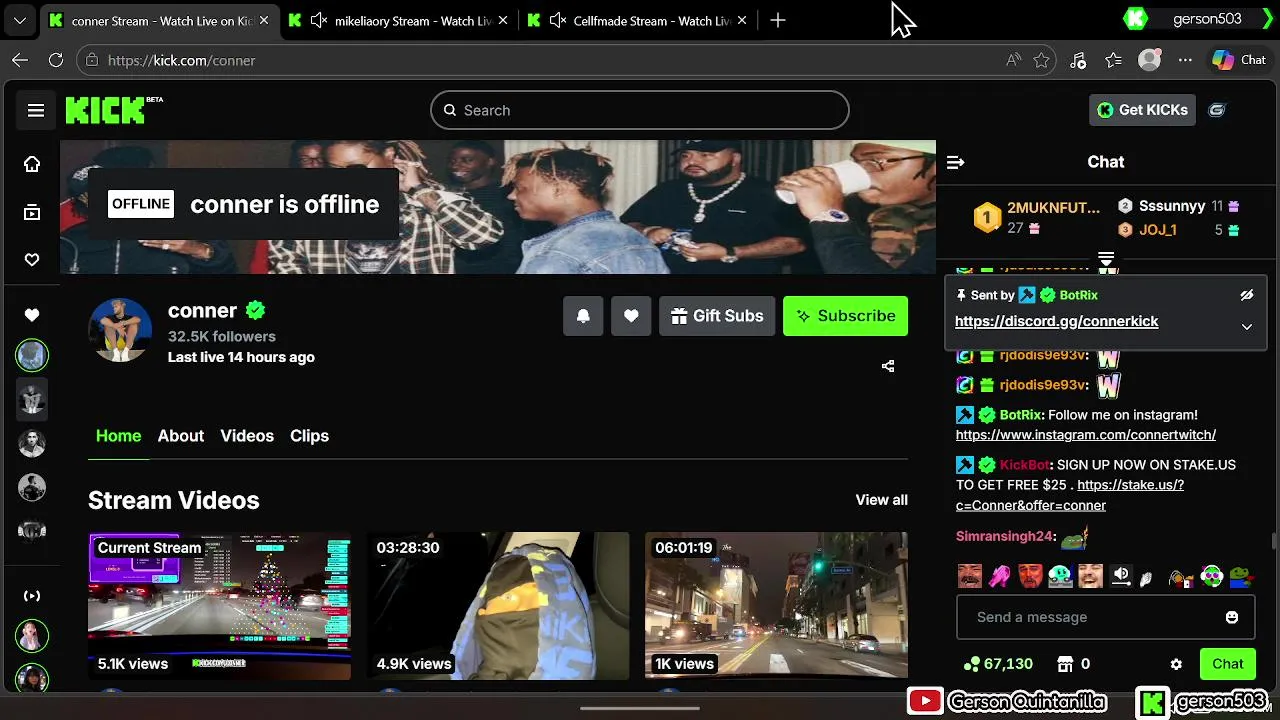Open chat settings gear icon

click(x=1176, y=664)
